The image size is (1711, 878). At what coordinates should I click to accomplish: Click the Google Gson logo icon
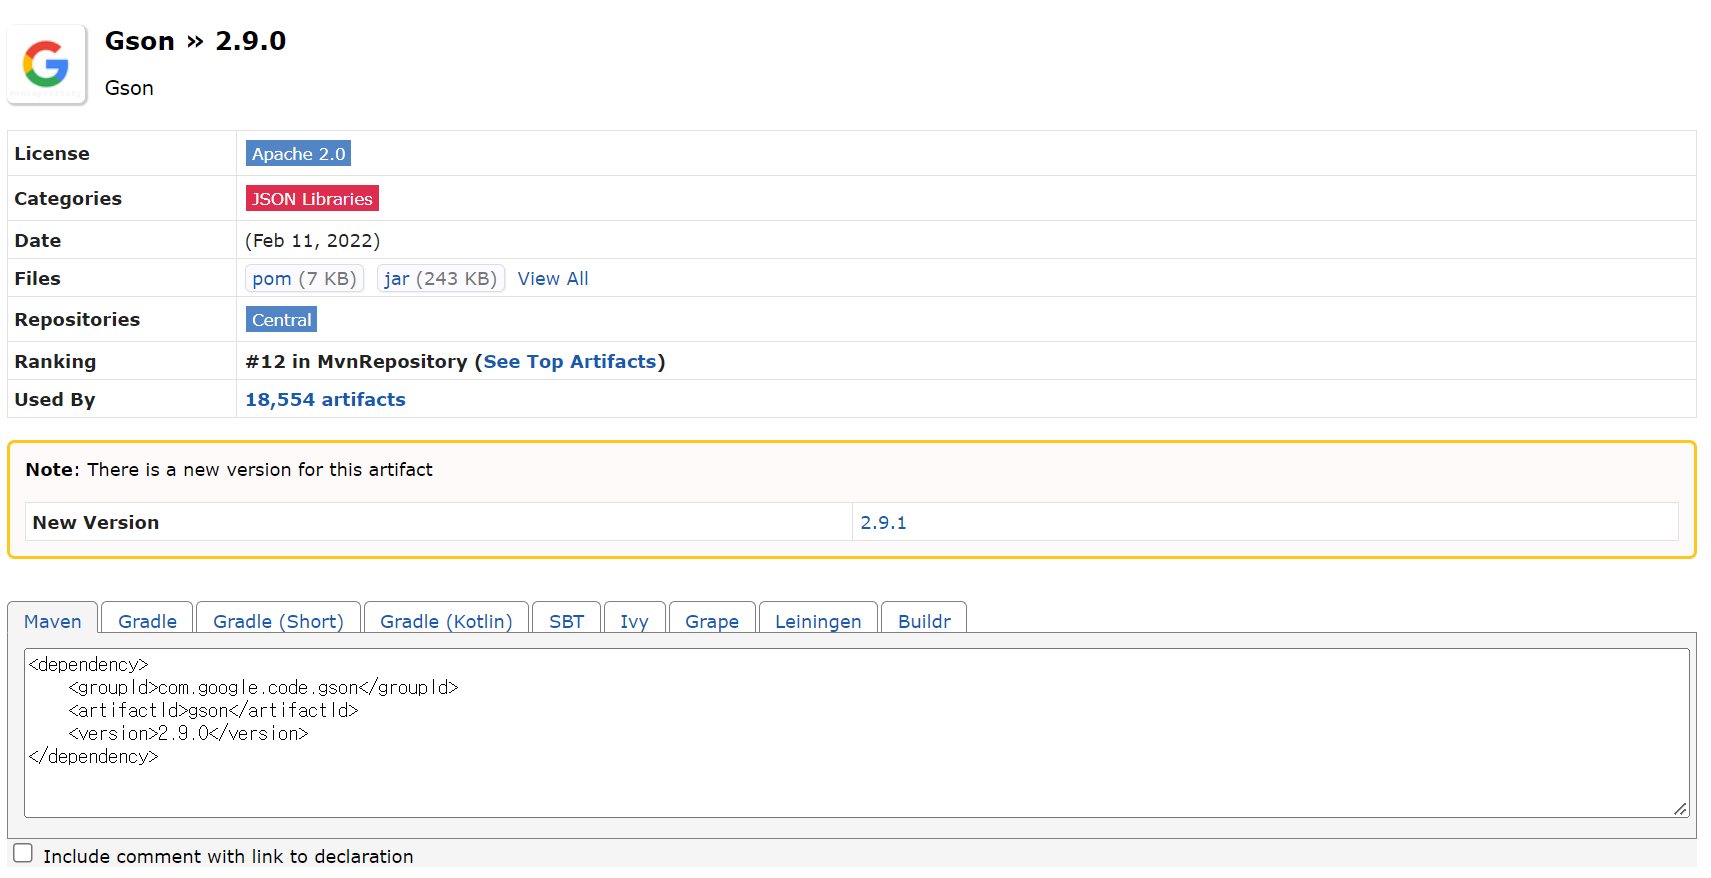pyautogui.click(x=46, y=65)
